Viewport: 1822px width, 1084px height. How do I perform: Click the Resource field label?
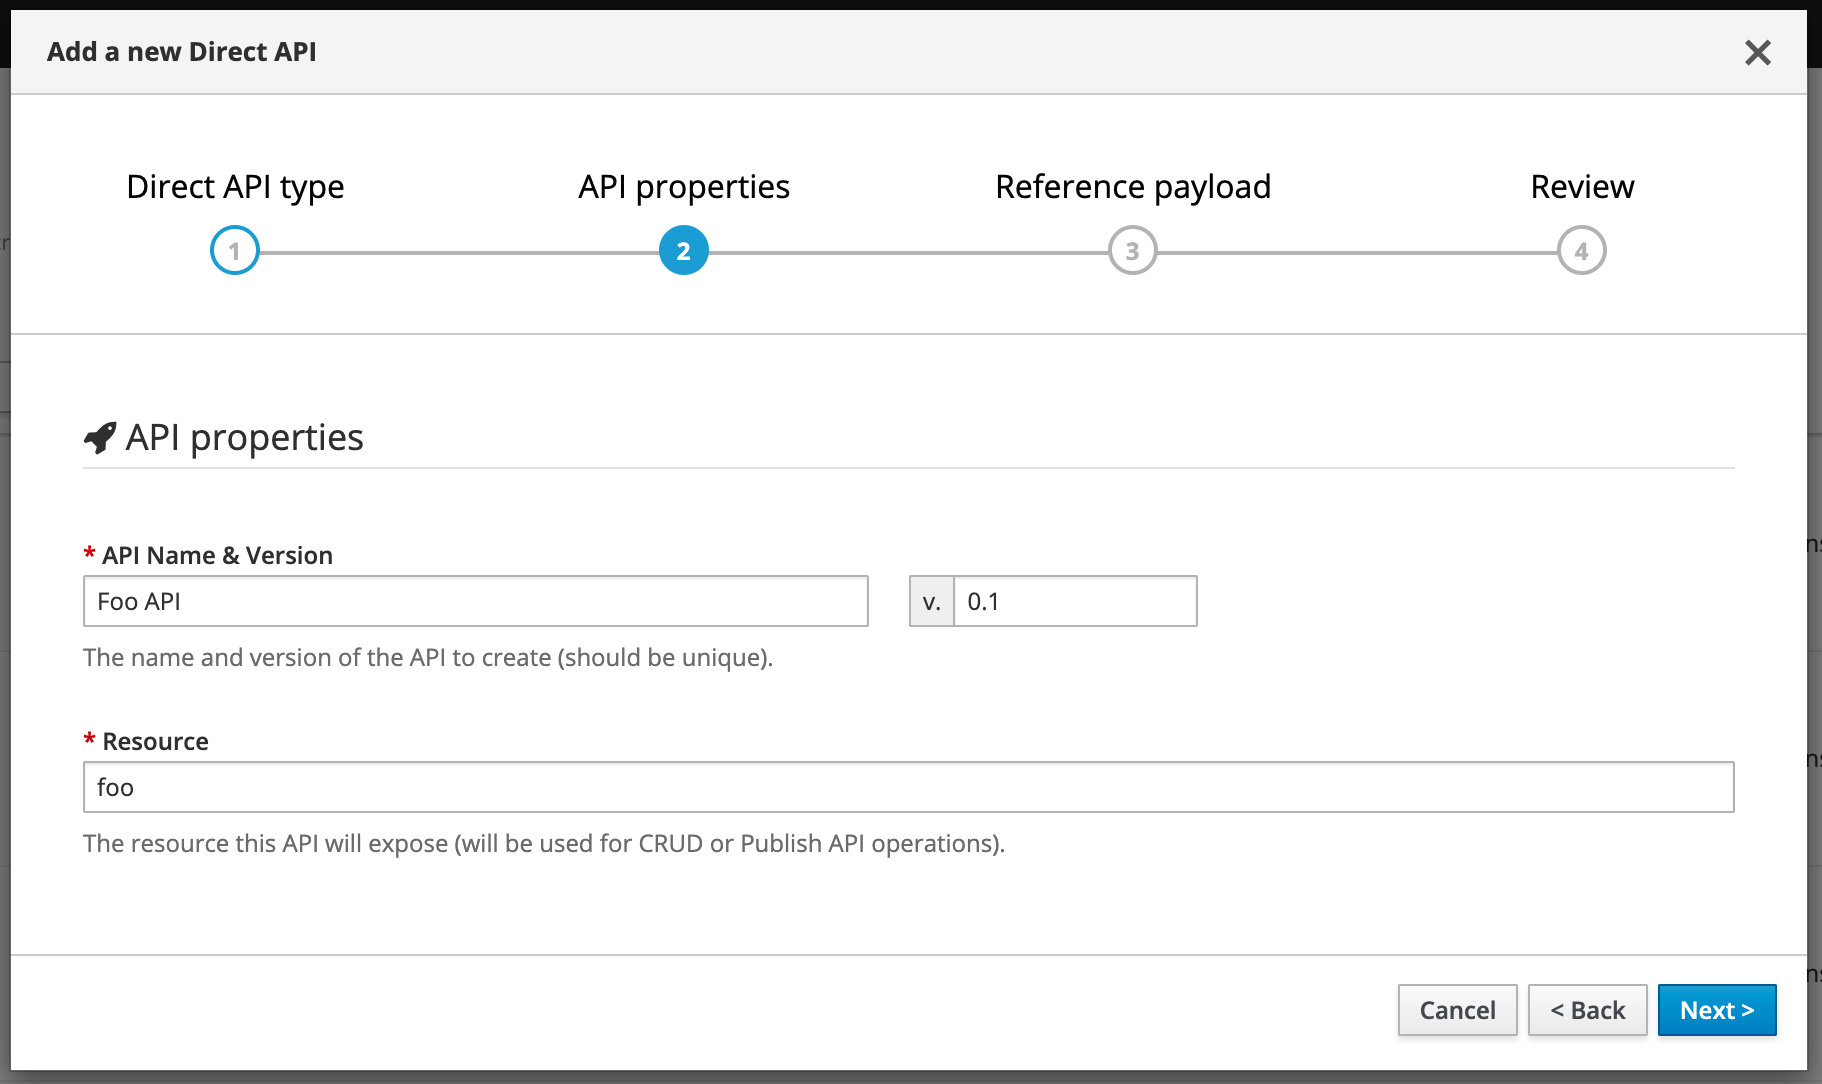(x=155, y=741)
